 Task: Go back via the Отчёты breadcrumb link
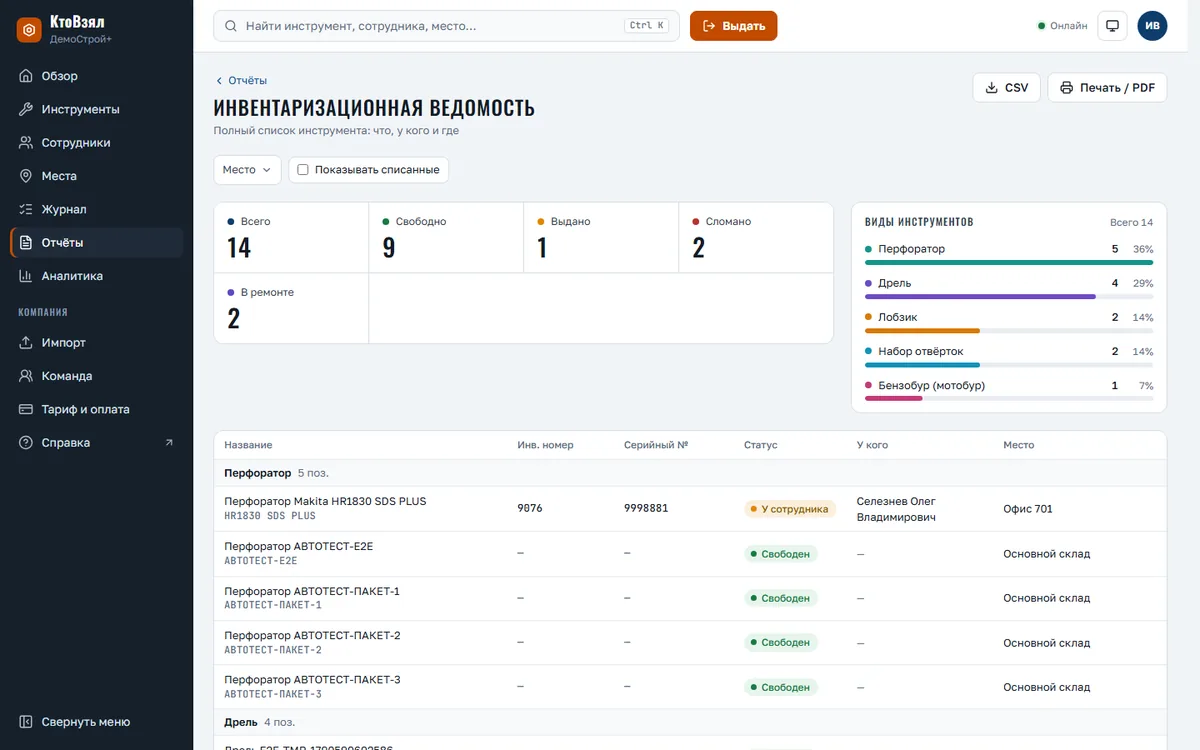242,80
